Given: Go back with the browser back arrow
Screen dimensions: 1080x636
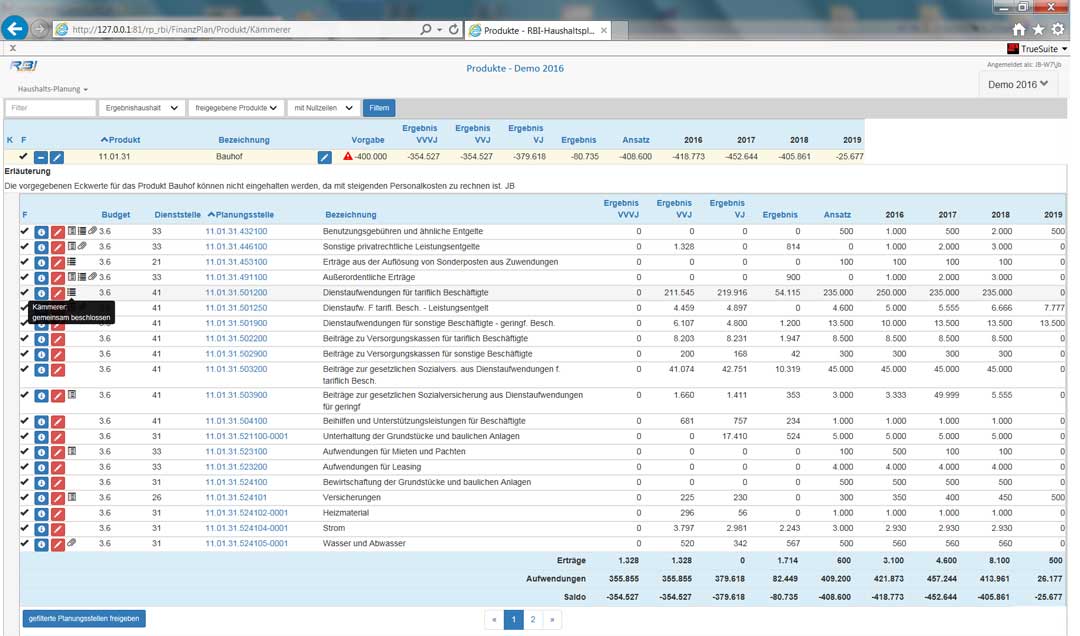Looking at the screenshot, I should 15,29.
